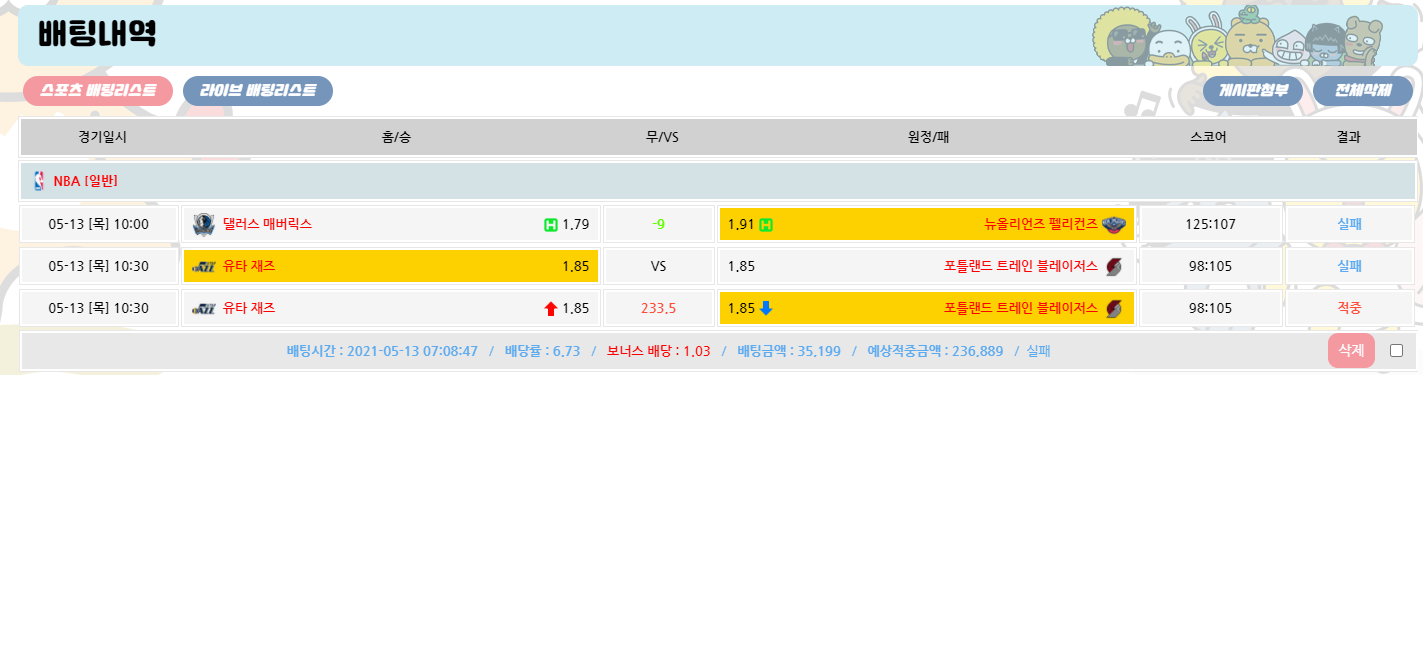Image resolution: width=1423 pixels, height=648 pixels.
Task: Click the blue down arrow next to 1.85
Action: point(766,308)
